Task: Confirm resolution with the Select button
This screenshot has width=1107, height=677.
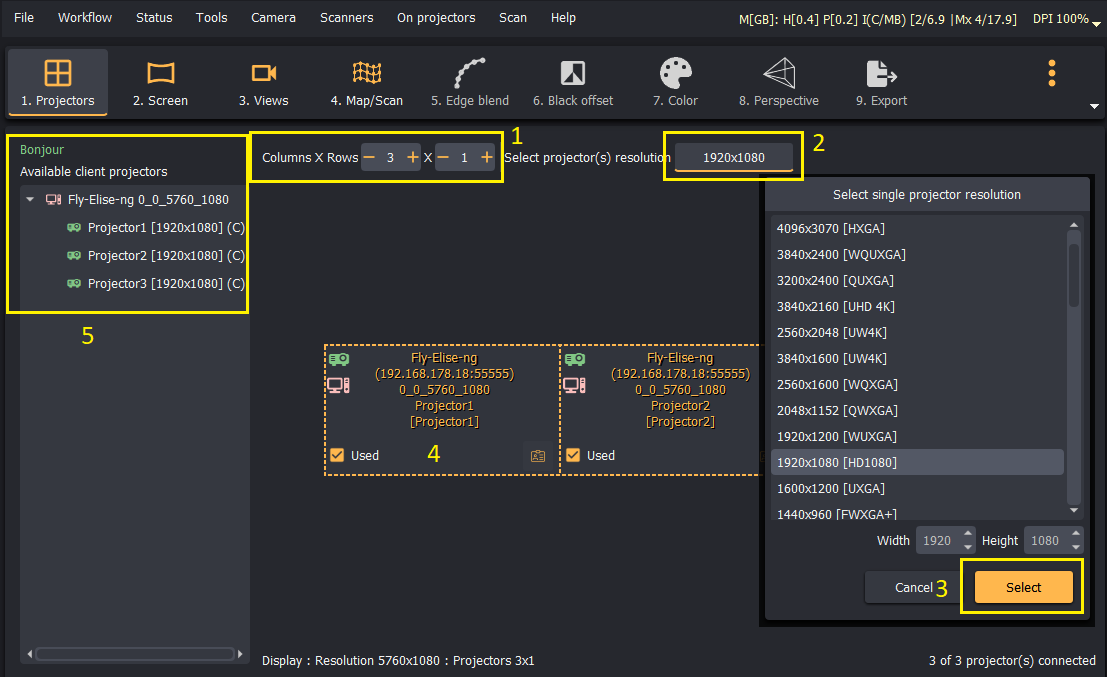Action: coord(1023,587)
